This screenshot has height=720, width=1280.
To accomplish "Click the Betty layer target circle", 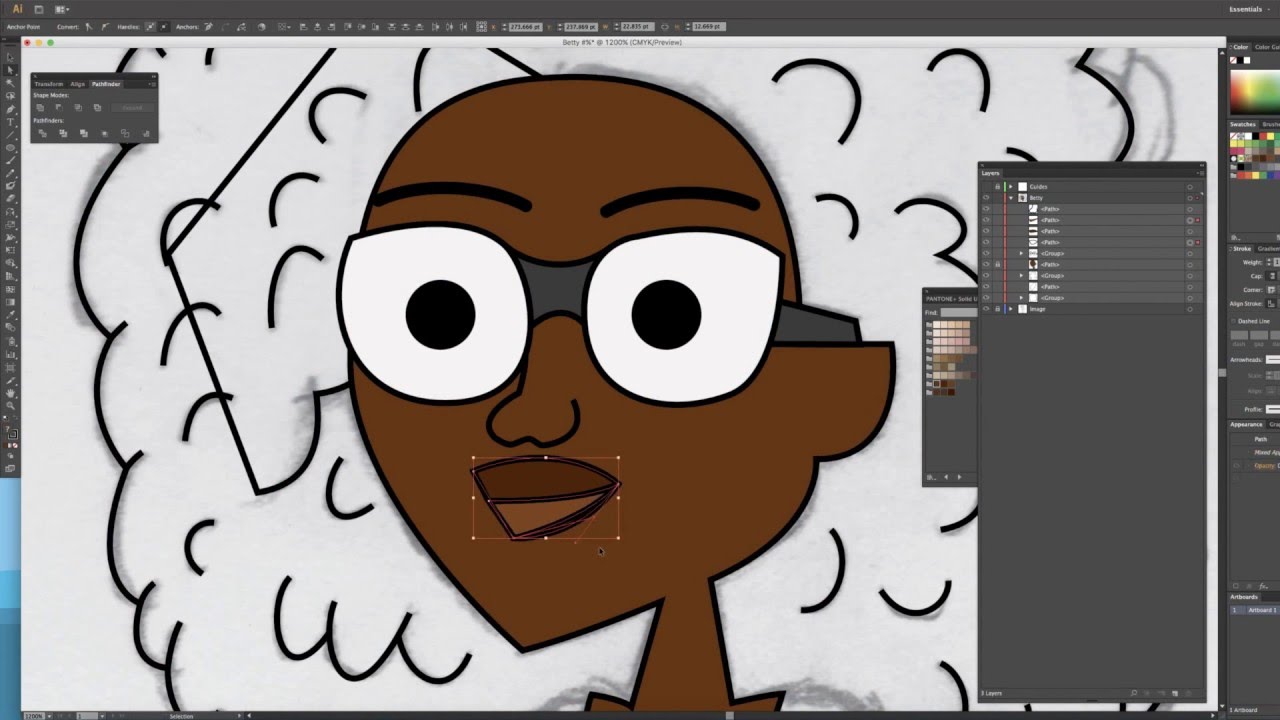I will click(1190, 198).
